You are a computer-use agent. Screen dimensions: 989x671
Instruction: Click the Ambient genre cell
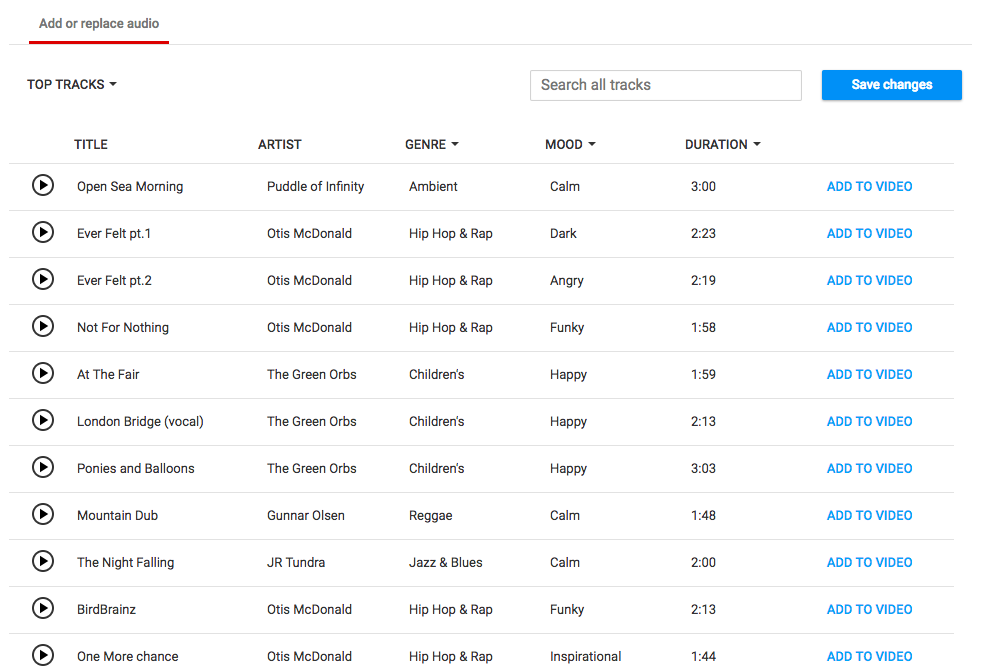[433, 187]
